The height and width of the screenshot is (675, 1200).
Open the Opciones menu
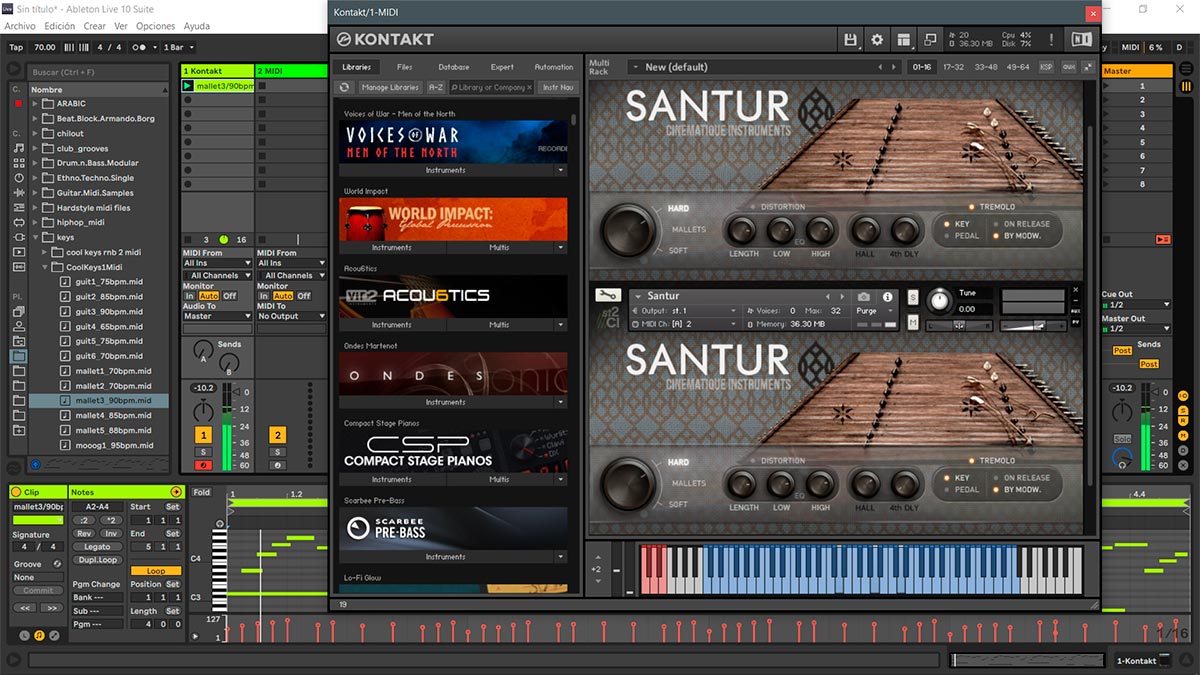point(155,26)
